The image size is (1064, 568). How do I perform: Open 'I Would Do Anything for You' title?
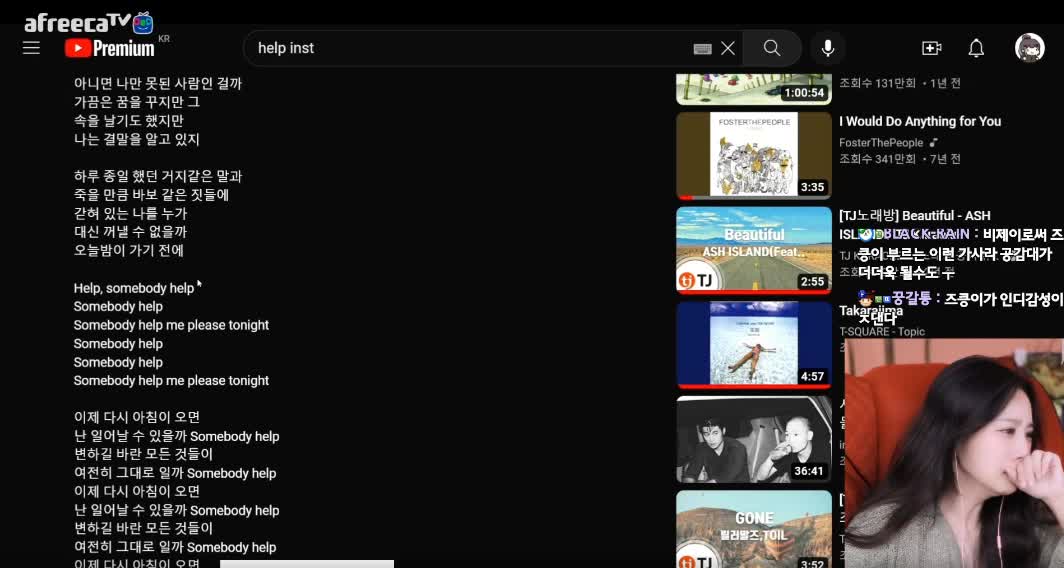919,121
